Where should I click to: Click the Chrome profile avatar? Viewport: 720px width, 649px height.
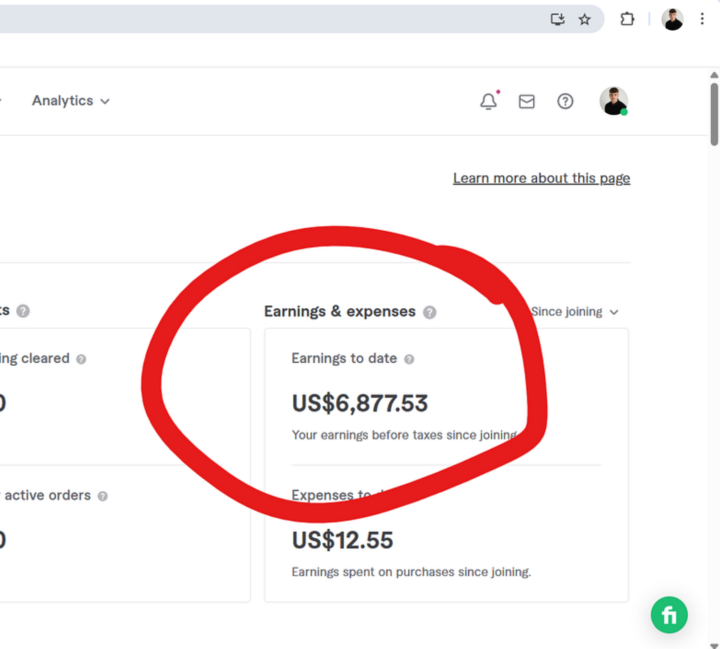point(672,19)
